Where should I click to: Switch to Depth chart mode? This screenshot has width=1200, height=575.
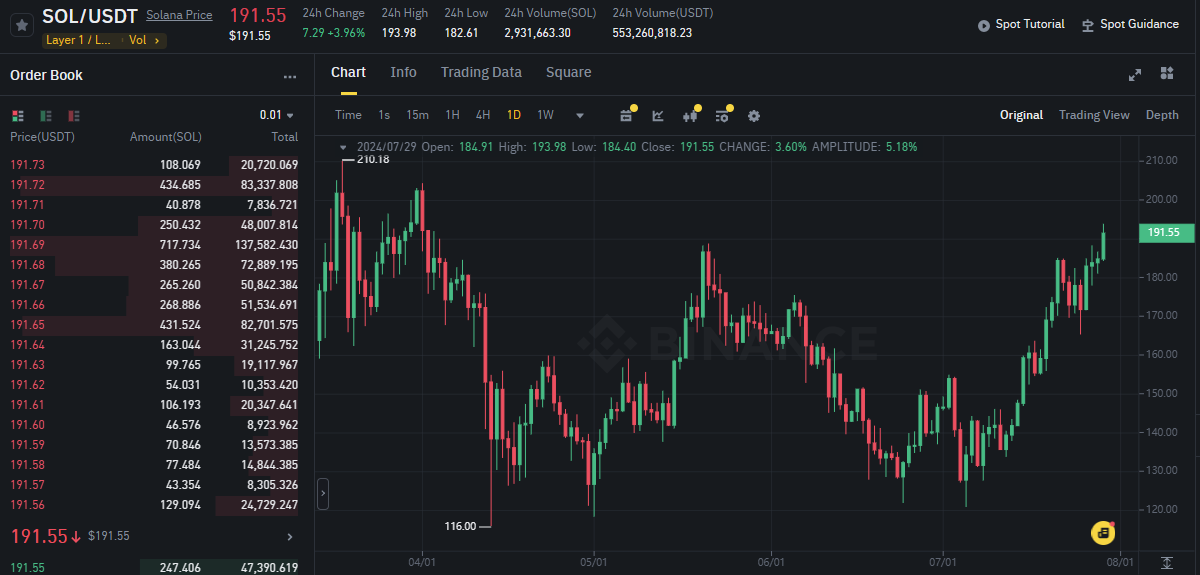[1162, 115]
